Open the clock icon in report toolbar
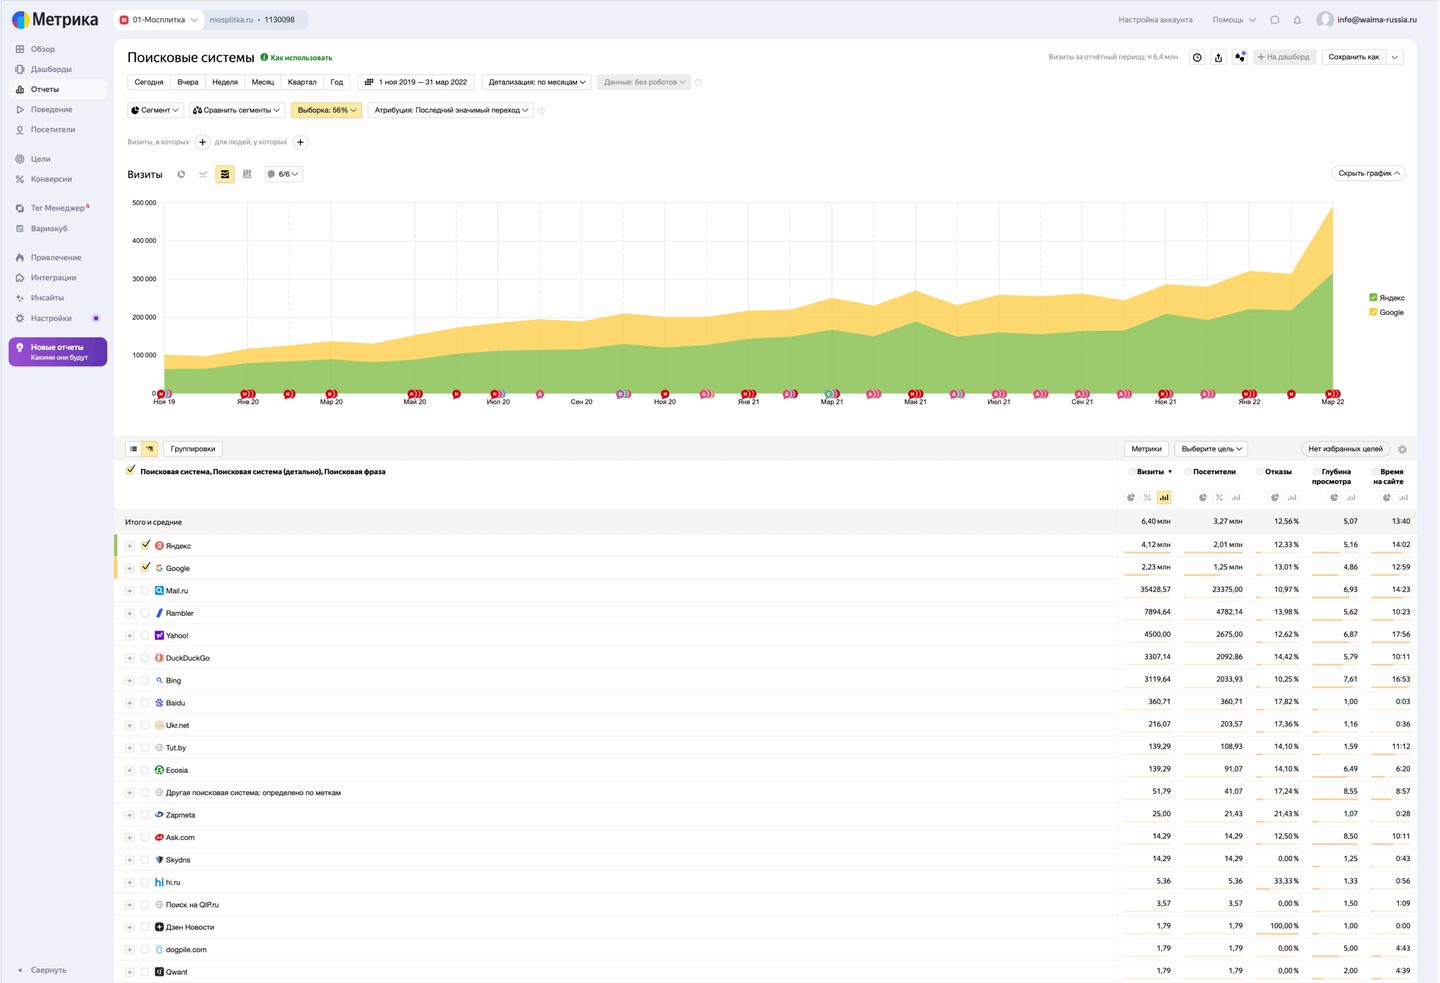 click(1197, 57)
